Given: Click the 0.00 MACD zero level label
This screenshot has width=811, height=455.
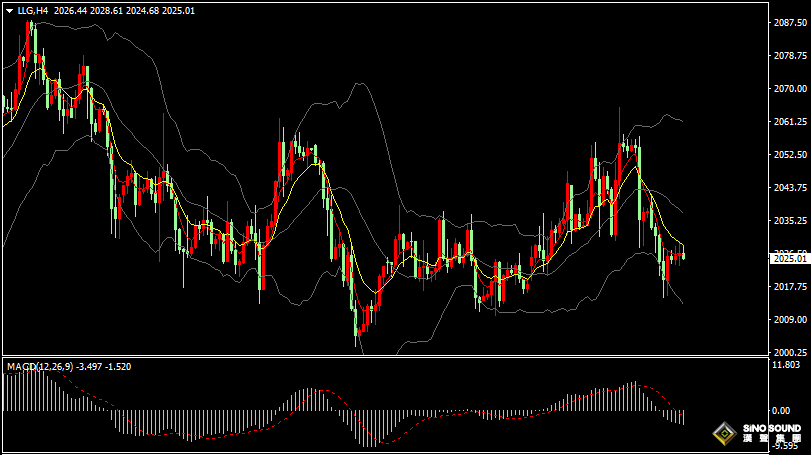Looking at the screenshot, I should [x=782, y=411].
